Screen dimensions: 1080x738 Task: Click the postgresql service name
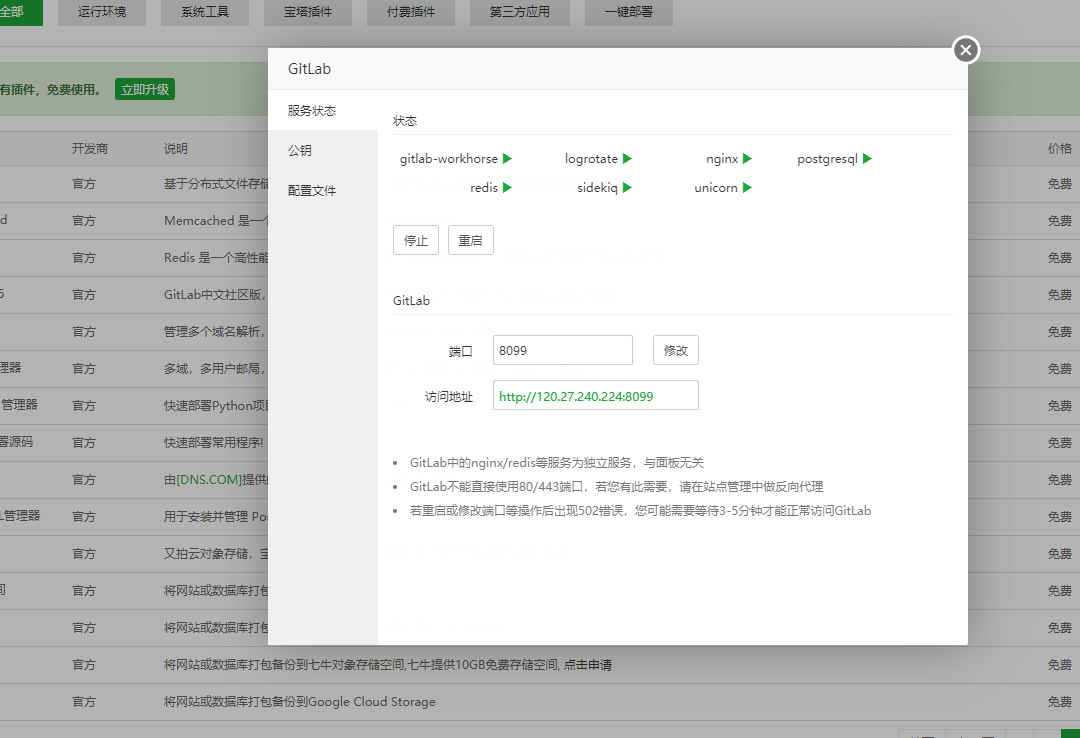(x=827, y=158)
